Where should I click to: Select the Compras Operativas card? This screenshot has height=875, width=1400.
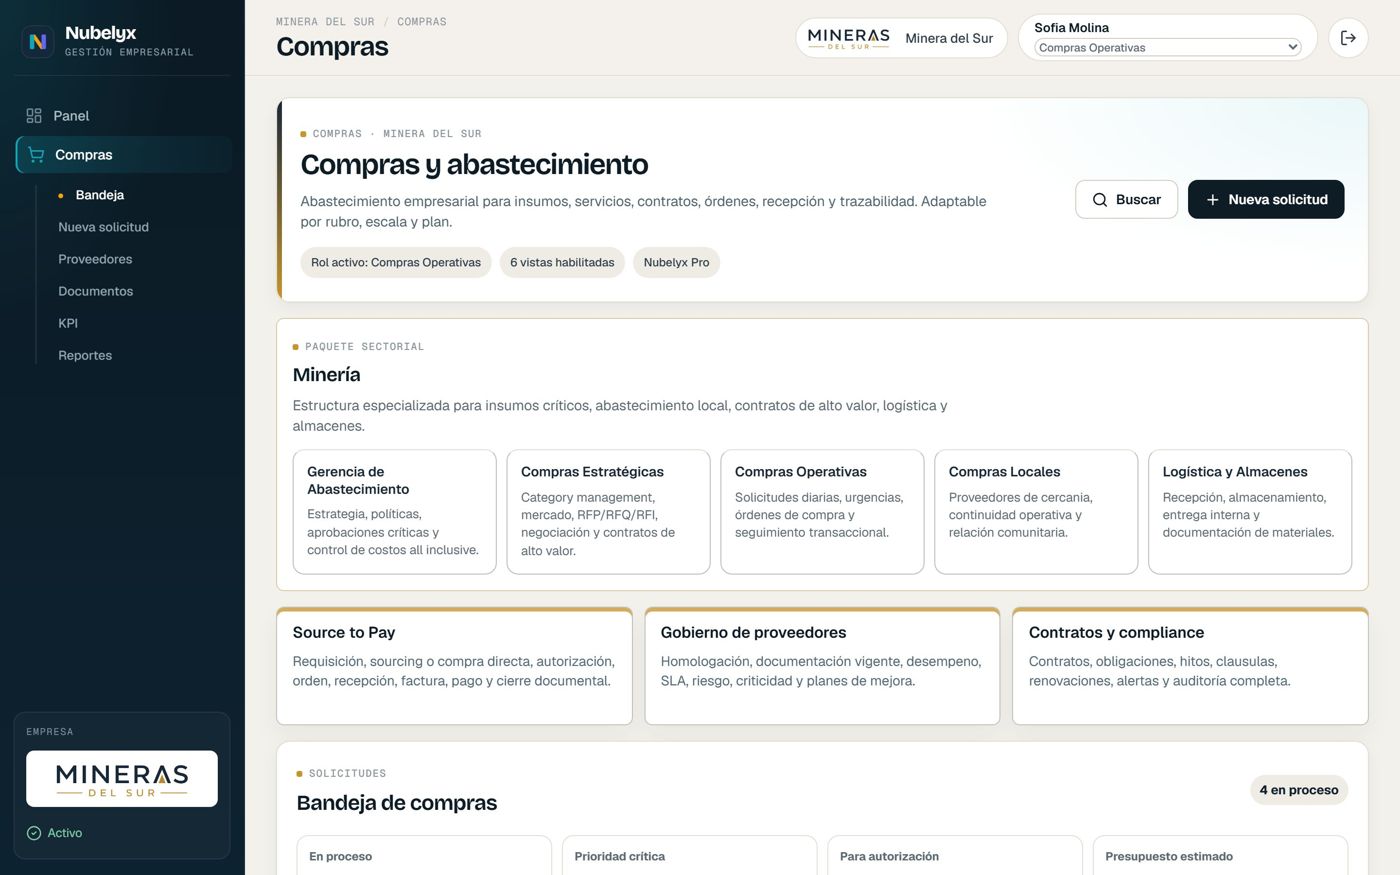click(x=822, y=512)
